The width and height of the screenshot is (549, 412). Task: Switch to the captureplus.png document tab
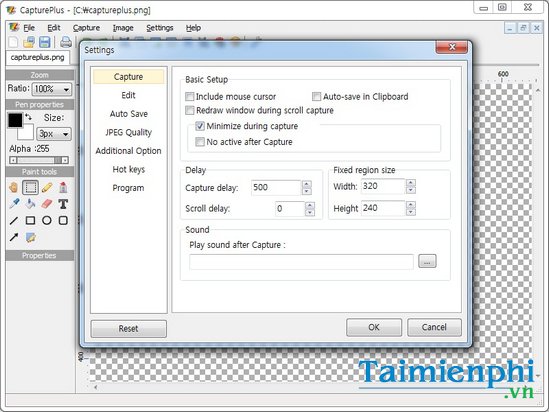tap(37, 57)
